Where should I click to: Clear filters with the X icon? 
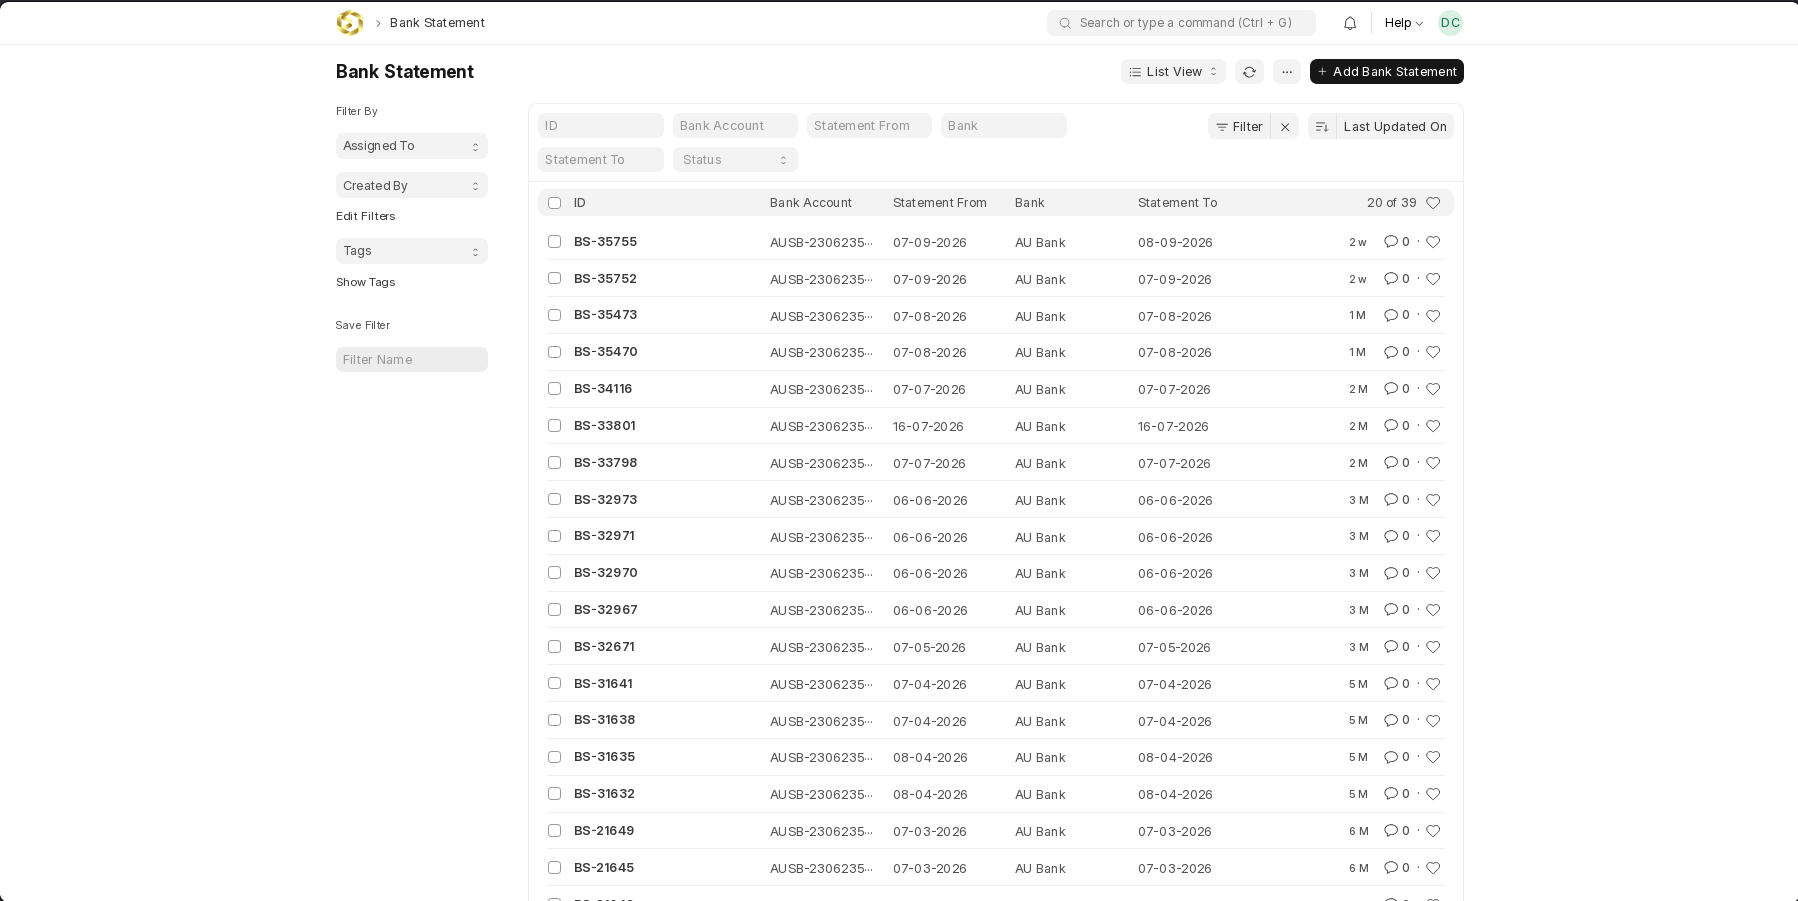tap(1285, 127)
